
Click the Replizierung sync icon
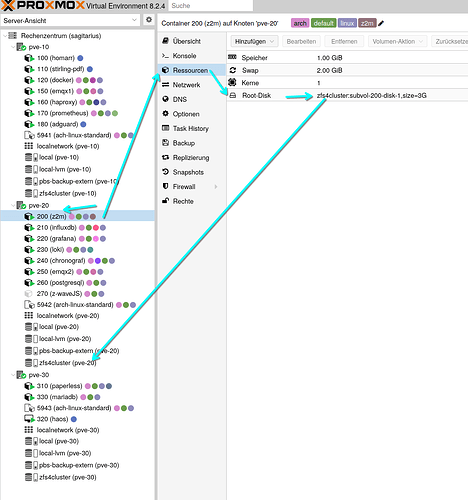(165, 157)
